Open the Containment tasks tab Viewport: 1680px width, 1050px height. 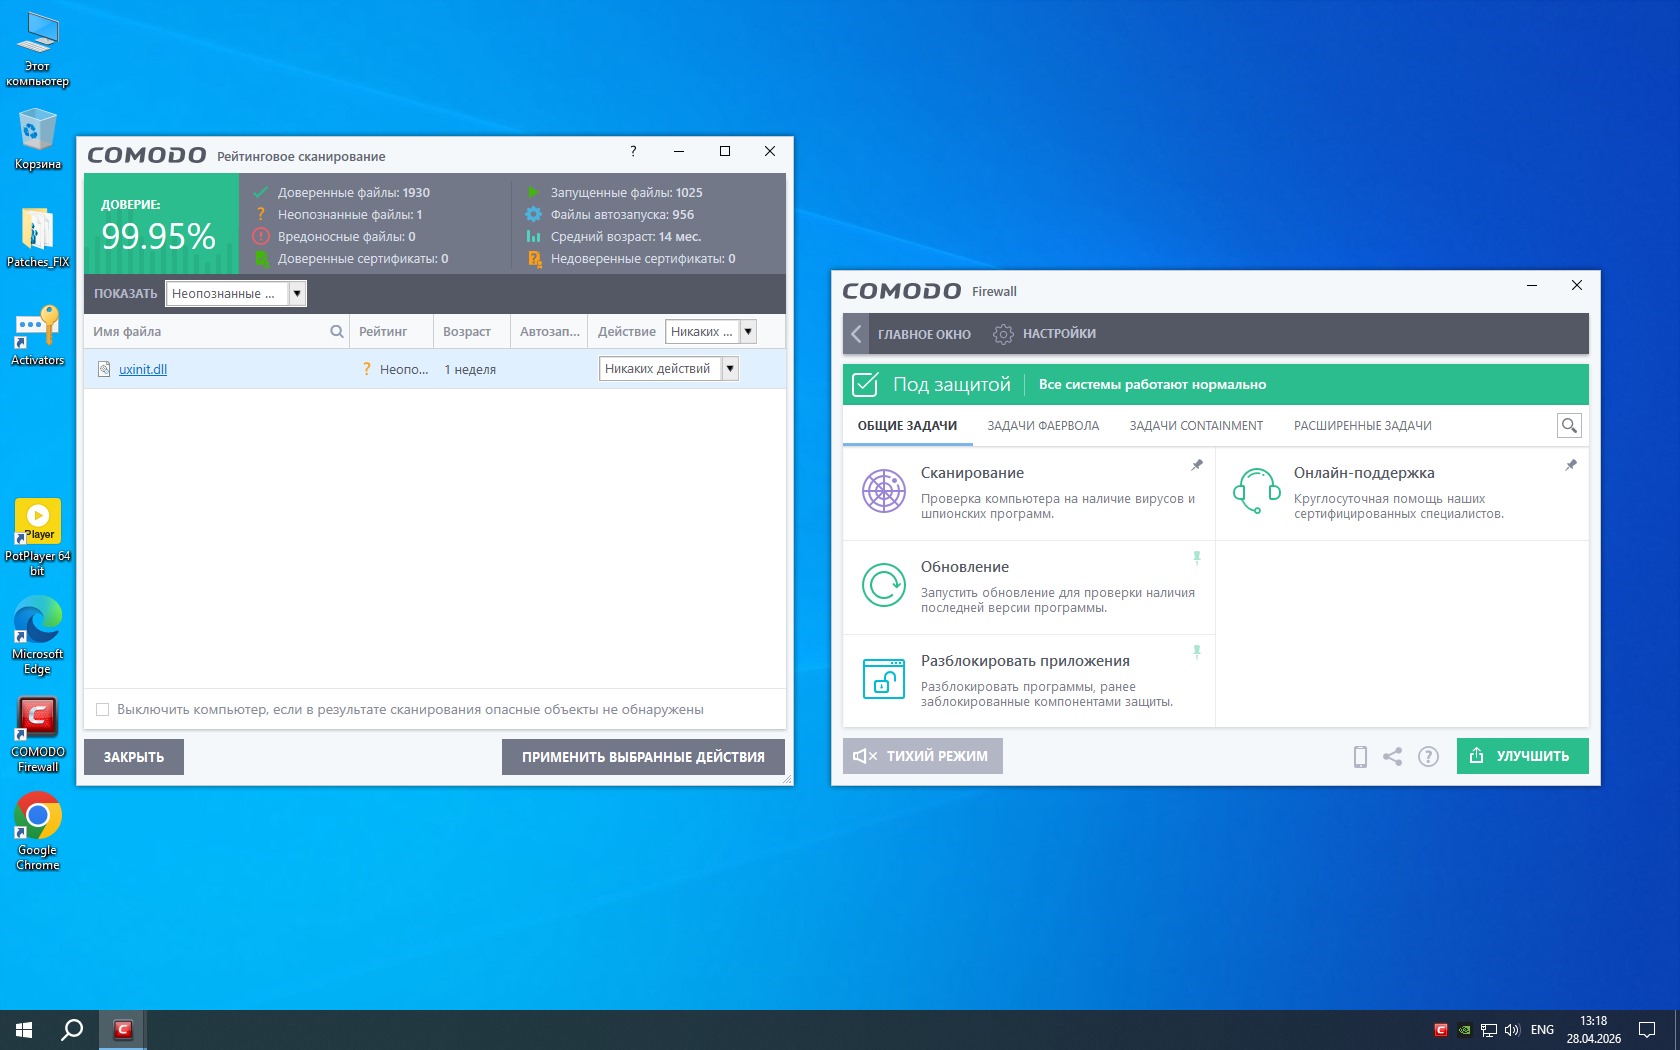click(1196, 426)
